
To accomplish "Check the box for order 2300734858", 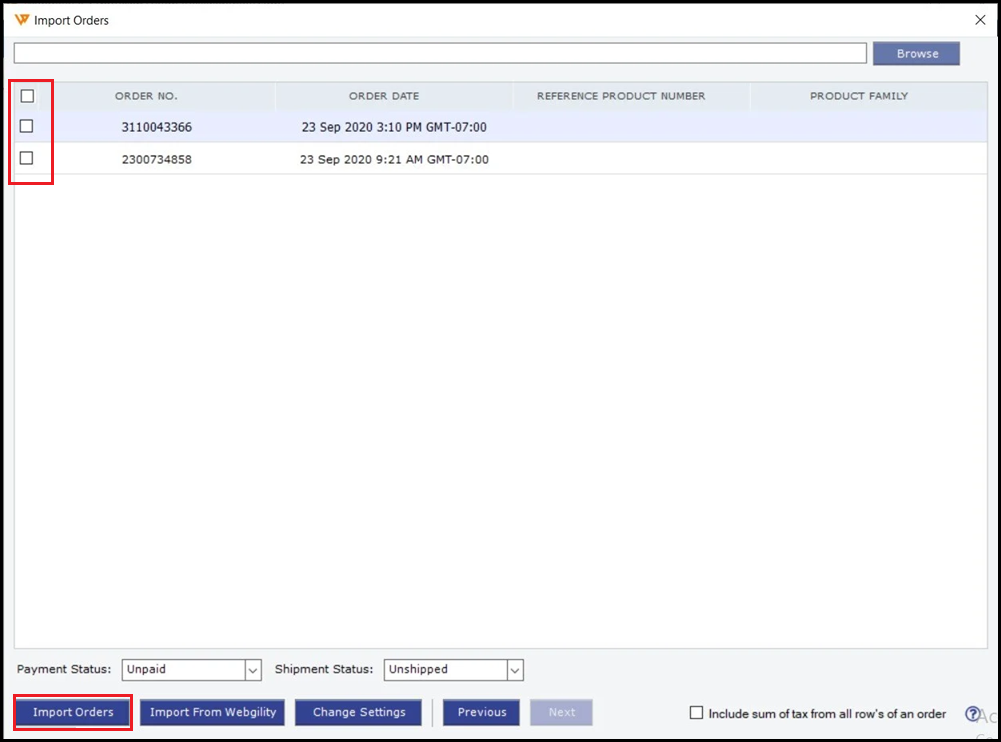I will coord(27,158).
